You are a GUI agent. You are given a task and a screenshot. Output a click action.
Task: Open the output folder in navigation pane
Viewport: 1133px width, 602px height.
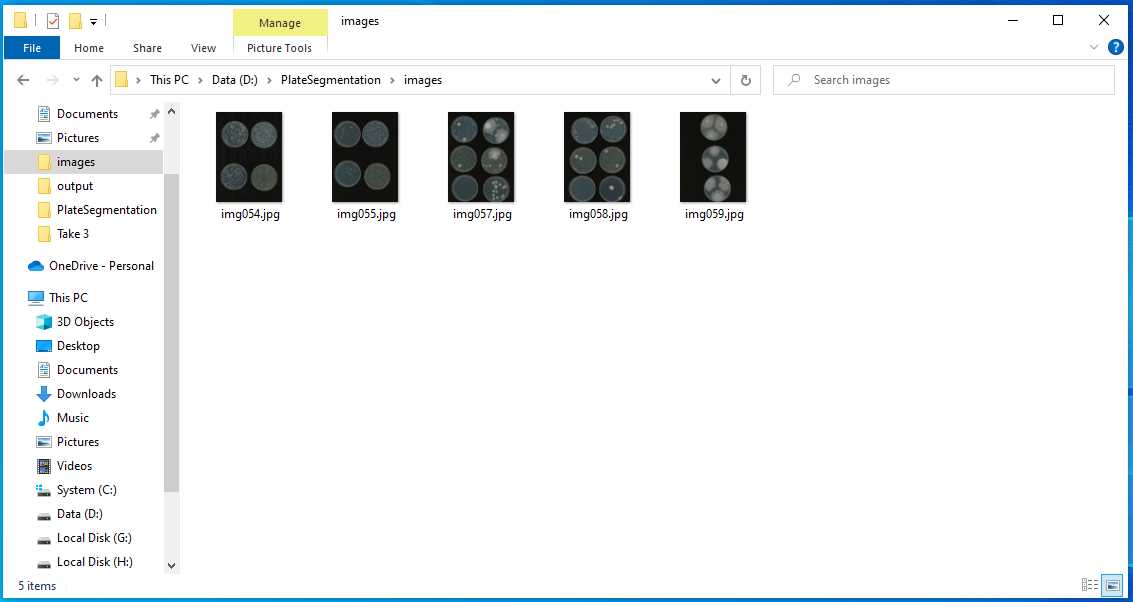click(x=75, y=186)
